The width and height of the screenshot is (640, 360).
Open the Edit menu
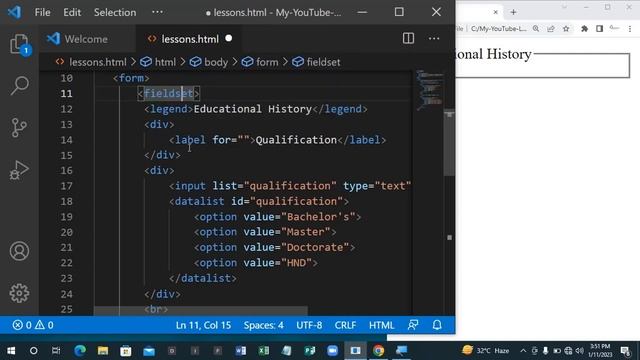[72, 12]
